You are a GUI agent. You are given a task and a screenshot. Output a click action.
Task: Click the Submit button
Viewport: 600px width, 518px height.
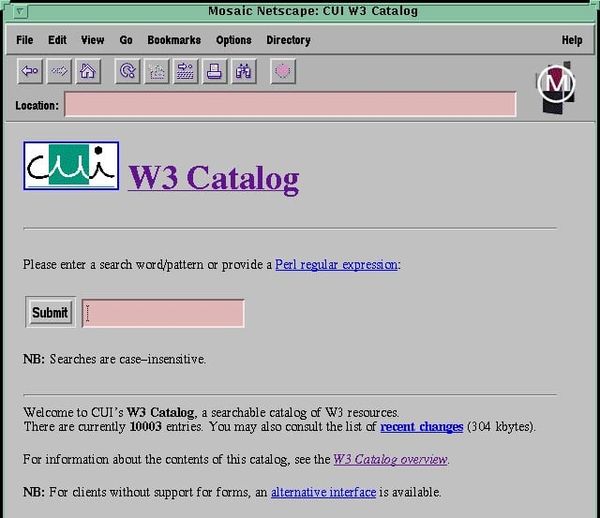coord(50,312)
